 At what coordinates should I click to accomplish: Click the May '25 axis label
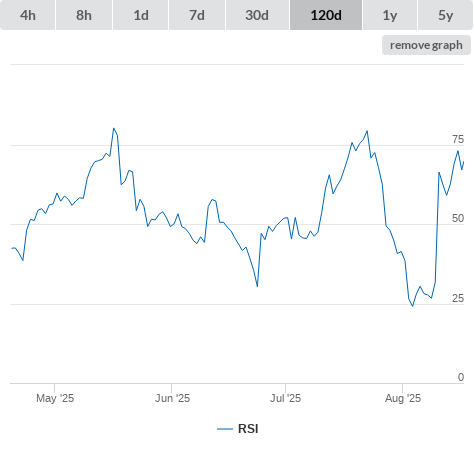click(x=55, y=398)
